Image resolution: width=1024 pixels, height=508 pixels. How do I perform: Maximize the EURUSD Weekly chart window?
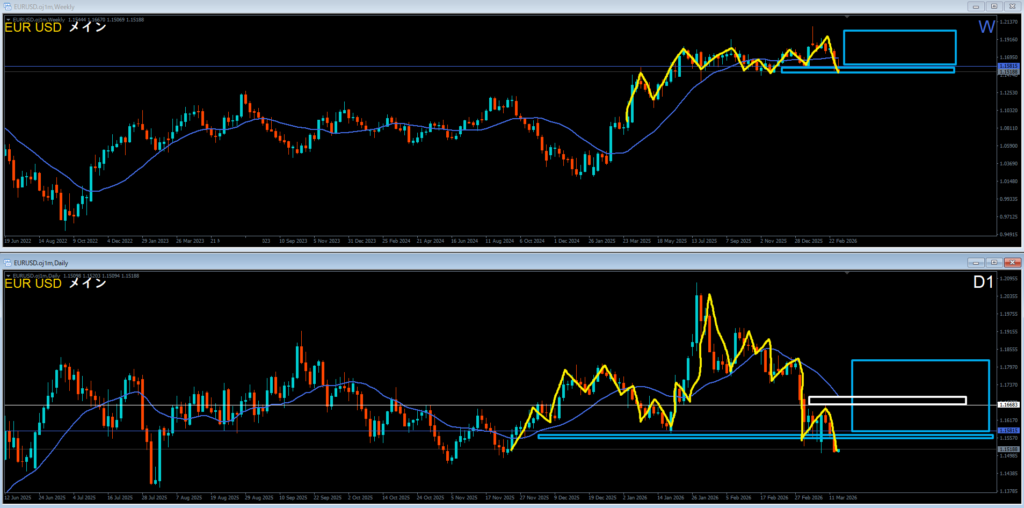(x=995, y=6)
